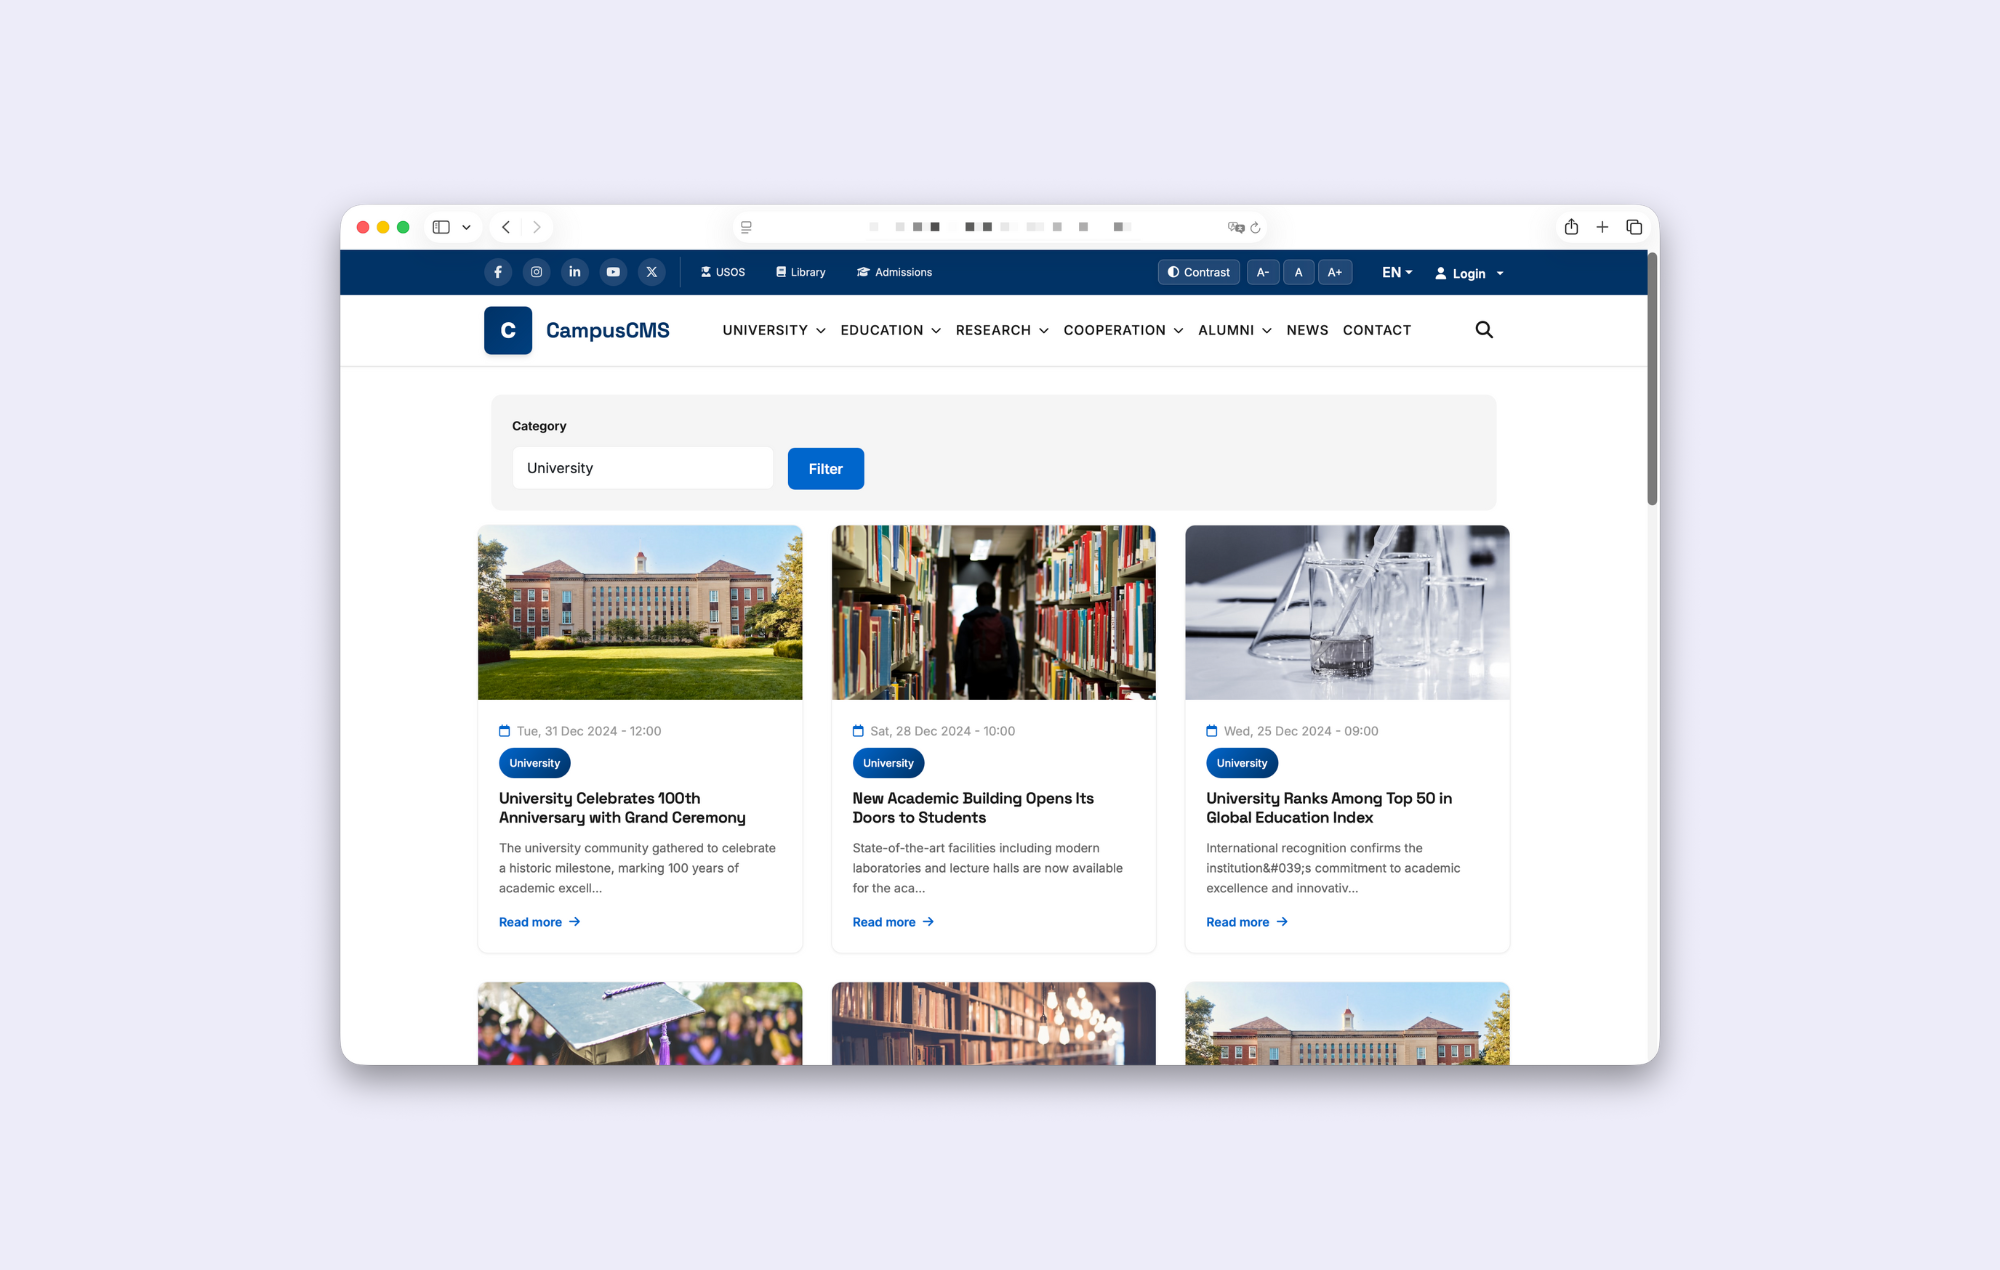Read more about the 100th Anniversary article
This screenshot has height=1270, width=2000.
(x=538, y=921)
